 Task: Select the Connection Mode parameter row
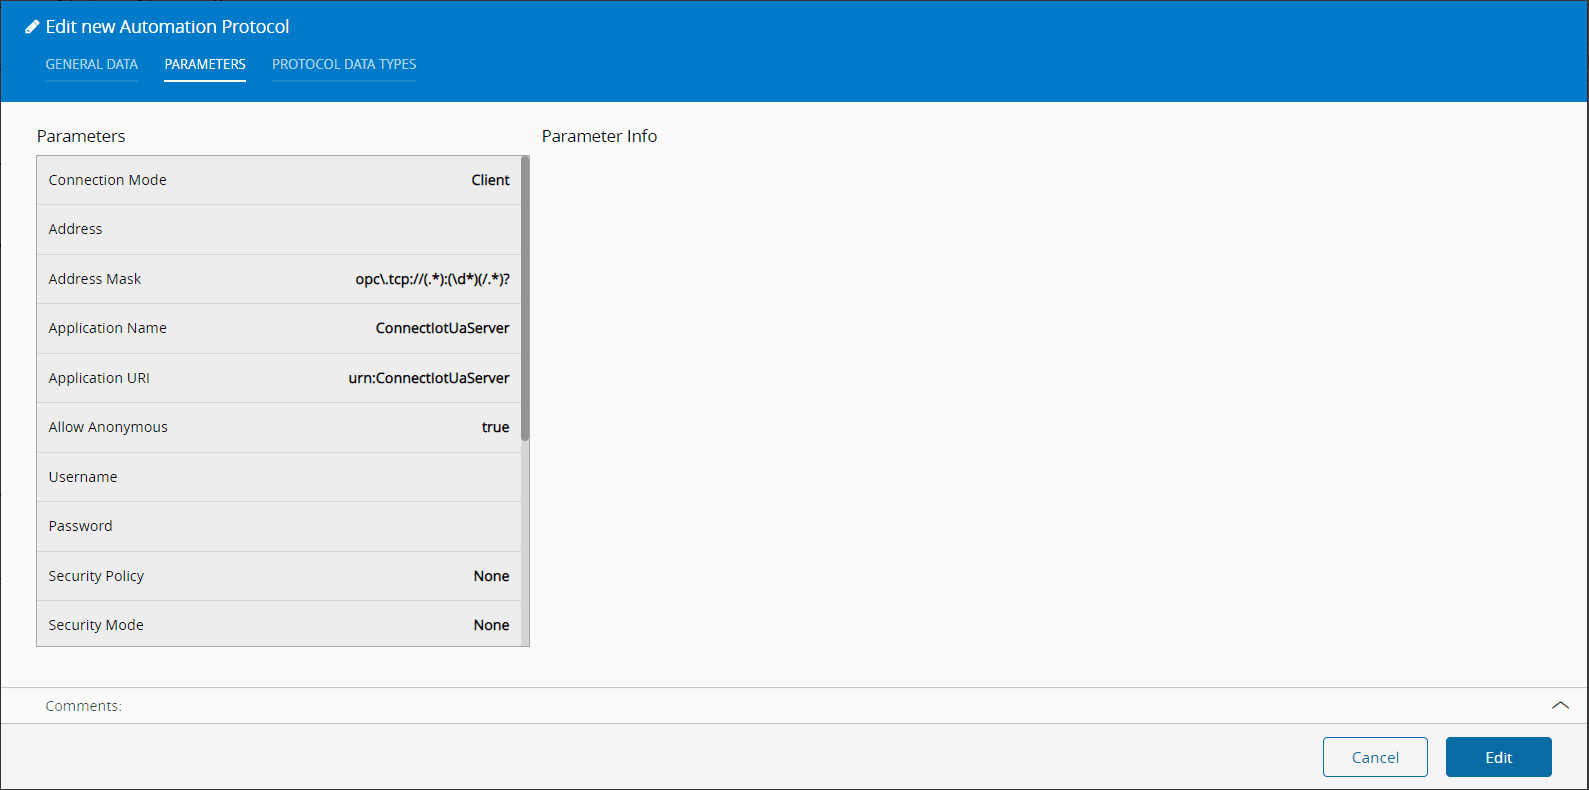tap(279, 180)
